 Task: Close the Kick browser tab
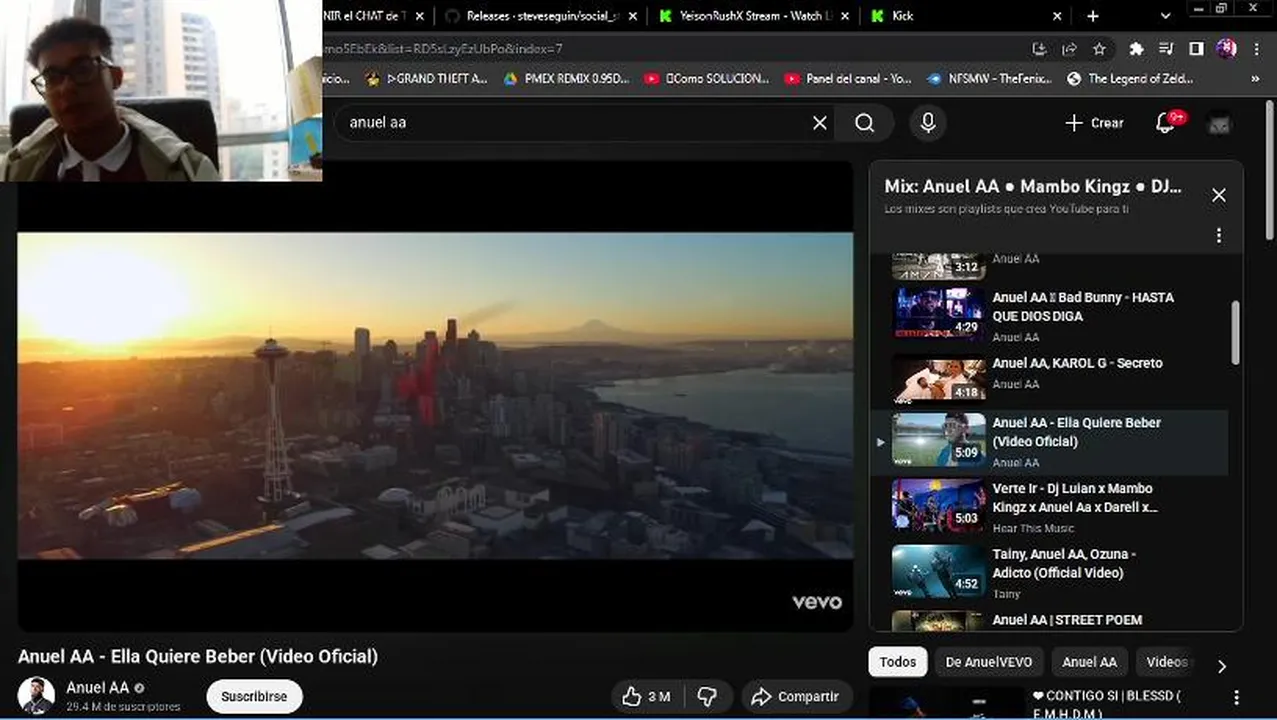click(x=1057, y=16)
